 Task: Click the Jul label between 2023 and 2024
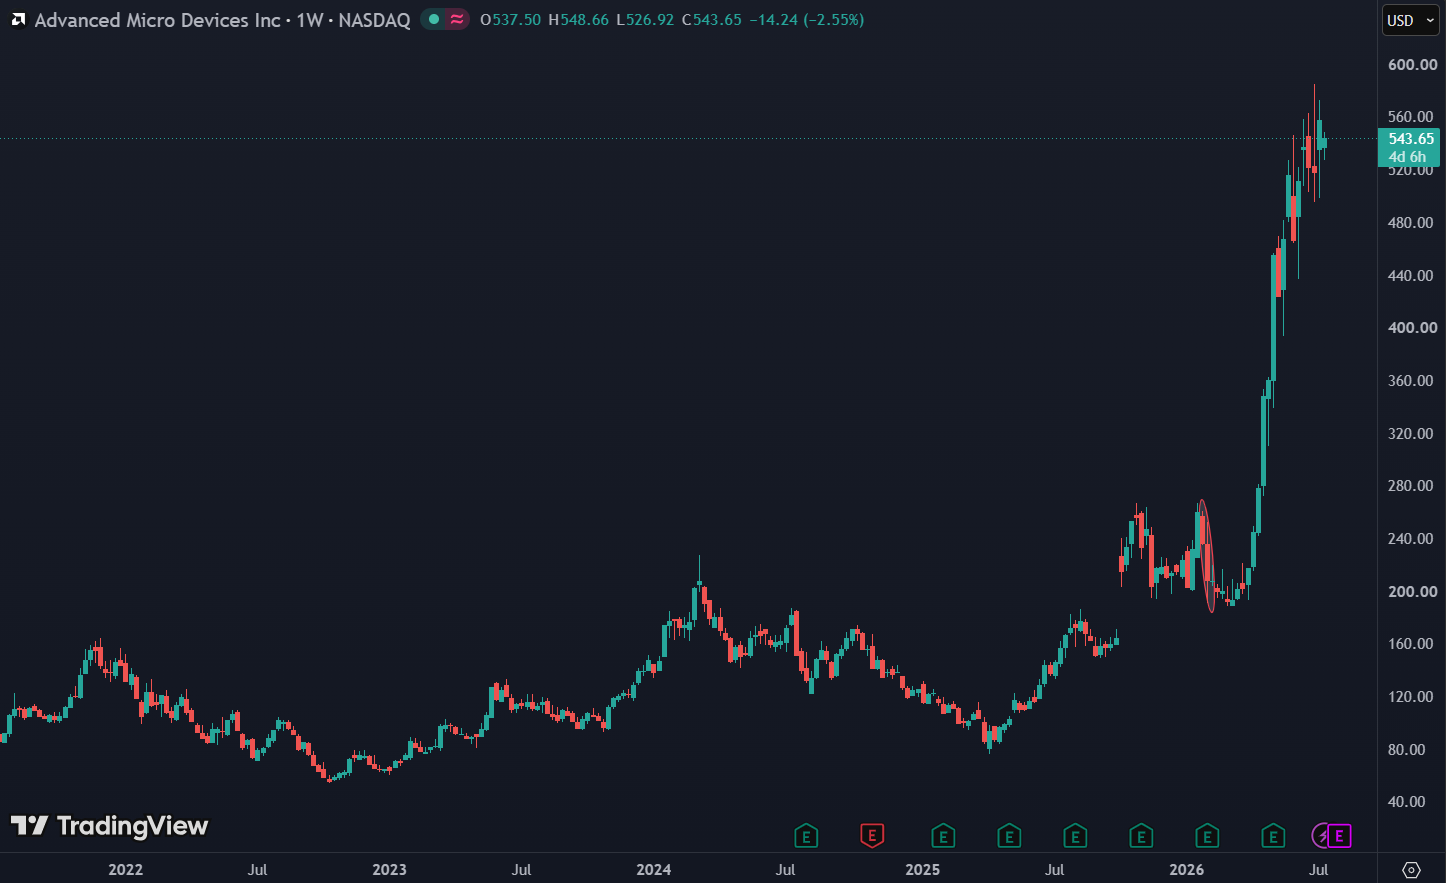tap(522, 870)
